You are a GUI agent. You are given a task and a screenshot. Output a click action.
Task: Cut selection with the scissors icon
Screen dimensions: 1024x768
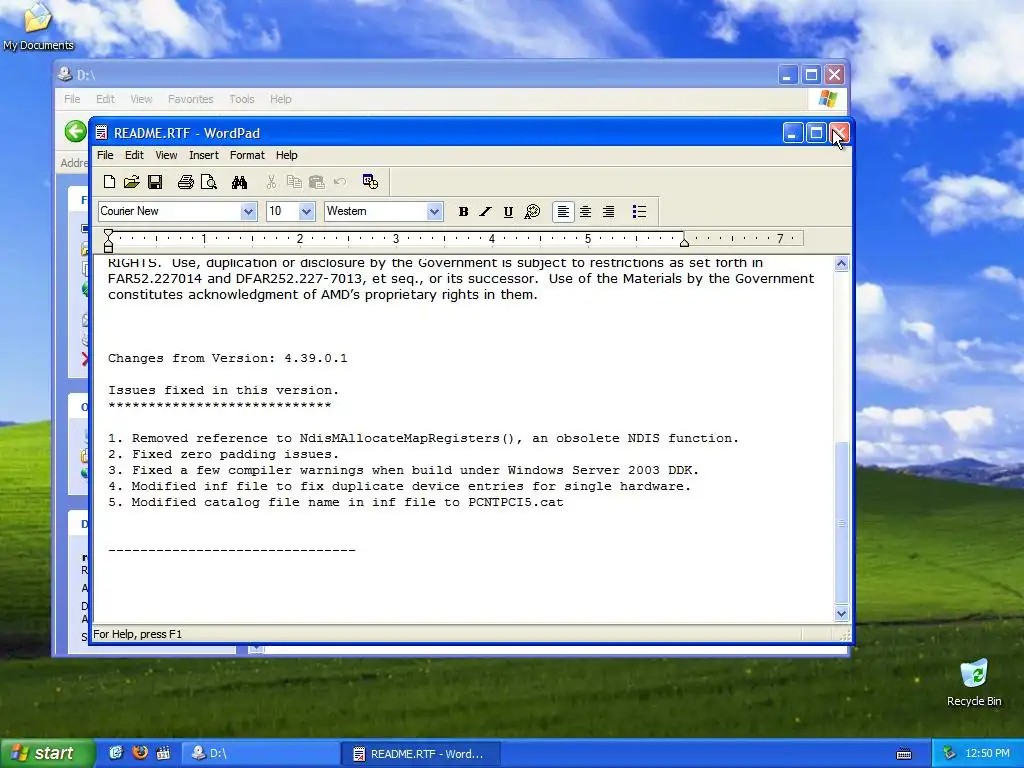click(271, 182)
